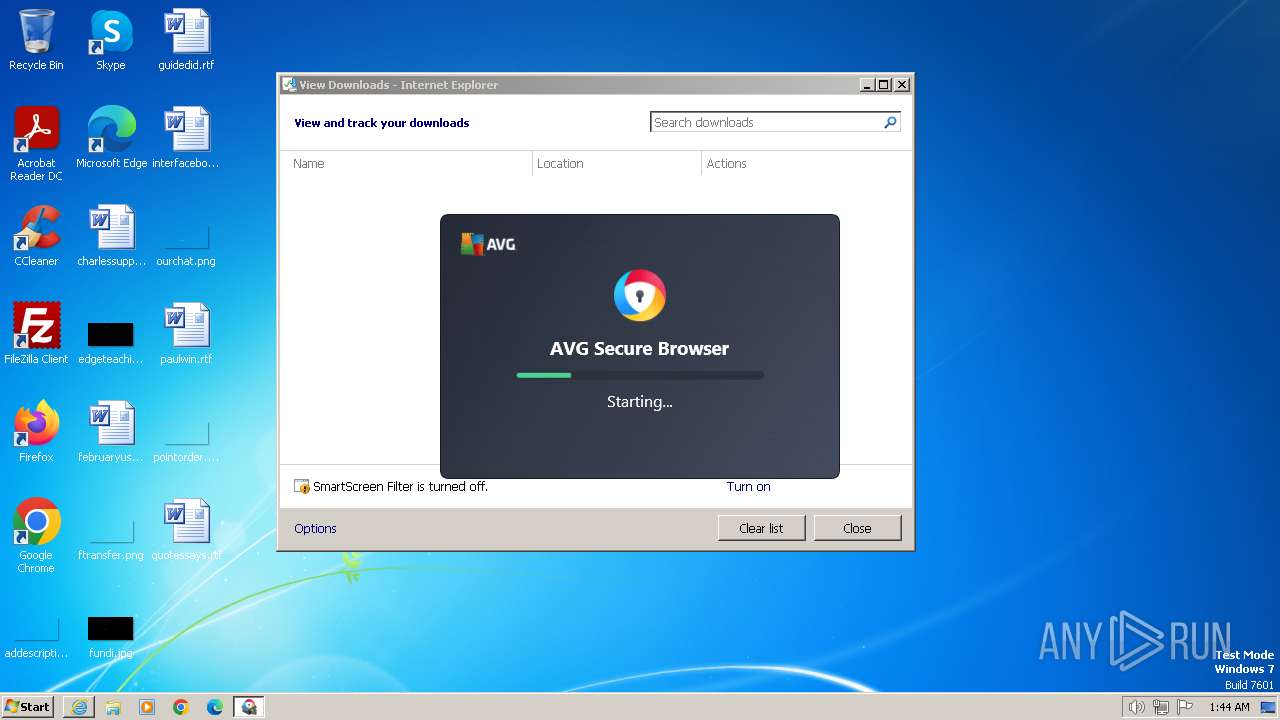Turn on SmartScreen Filter link
This screenshot has height=720, width=1280.
coord(748,487)
